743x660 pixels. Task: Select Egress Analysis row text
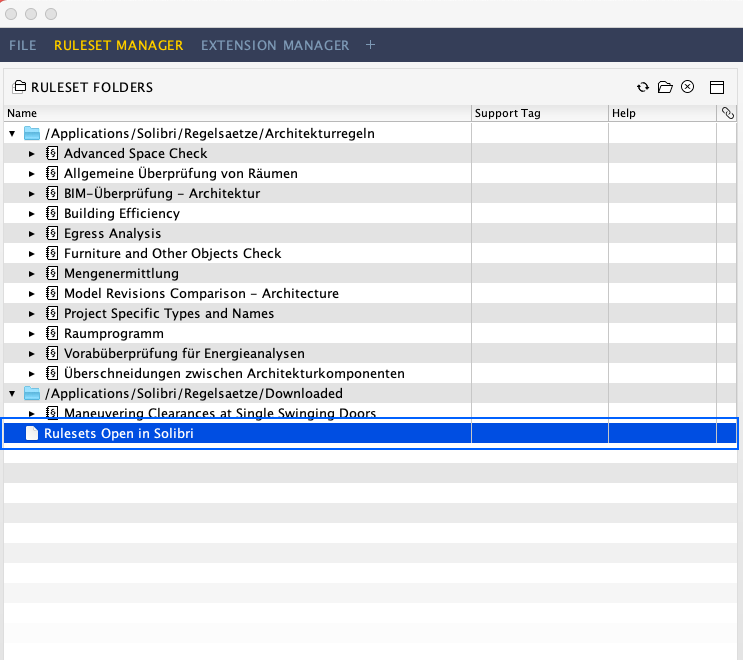click(x=112, y=233)
